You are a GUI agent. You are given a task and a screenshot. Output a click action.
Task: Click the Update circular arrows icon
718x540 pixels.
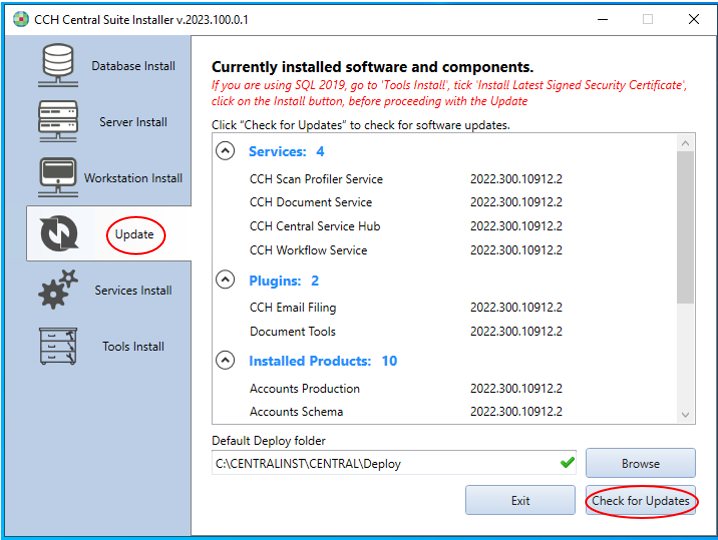coord(59,234)
